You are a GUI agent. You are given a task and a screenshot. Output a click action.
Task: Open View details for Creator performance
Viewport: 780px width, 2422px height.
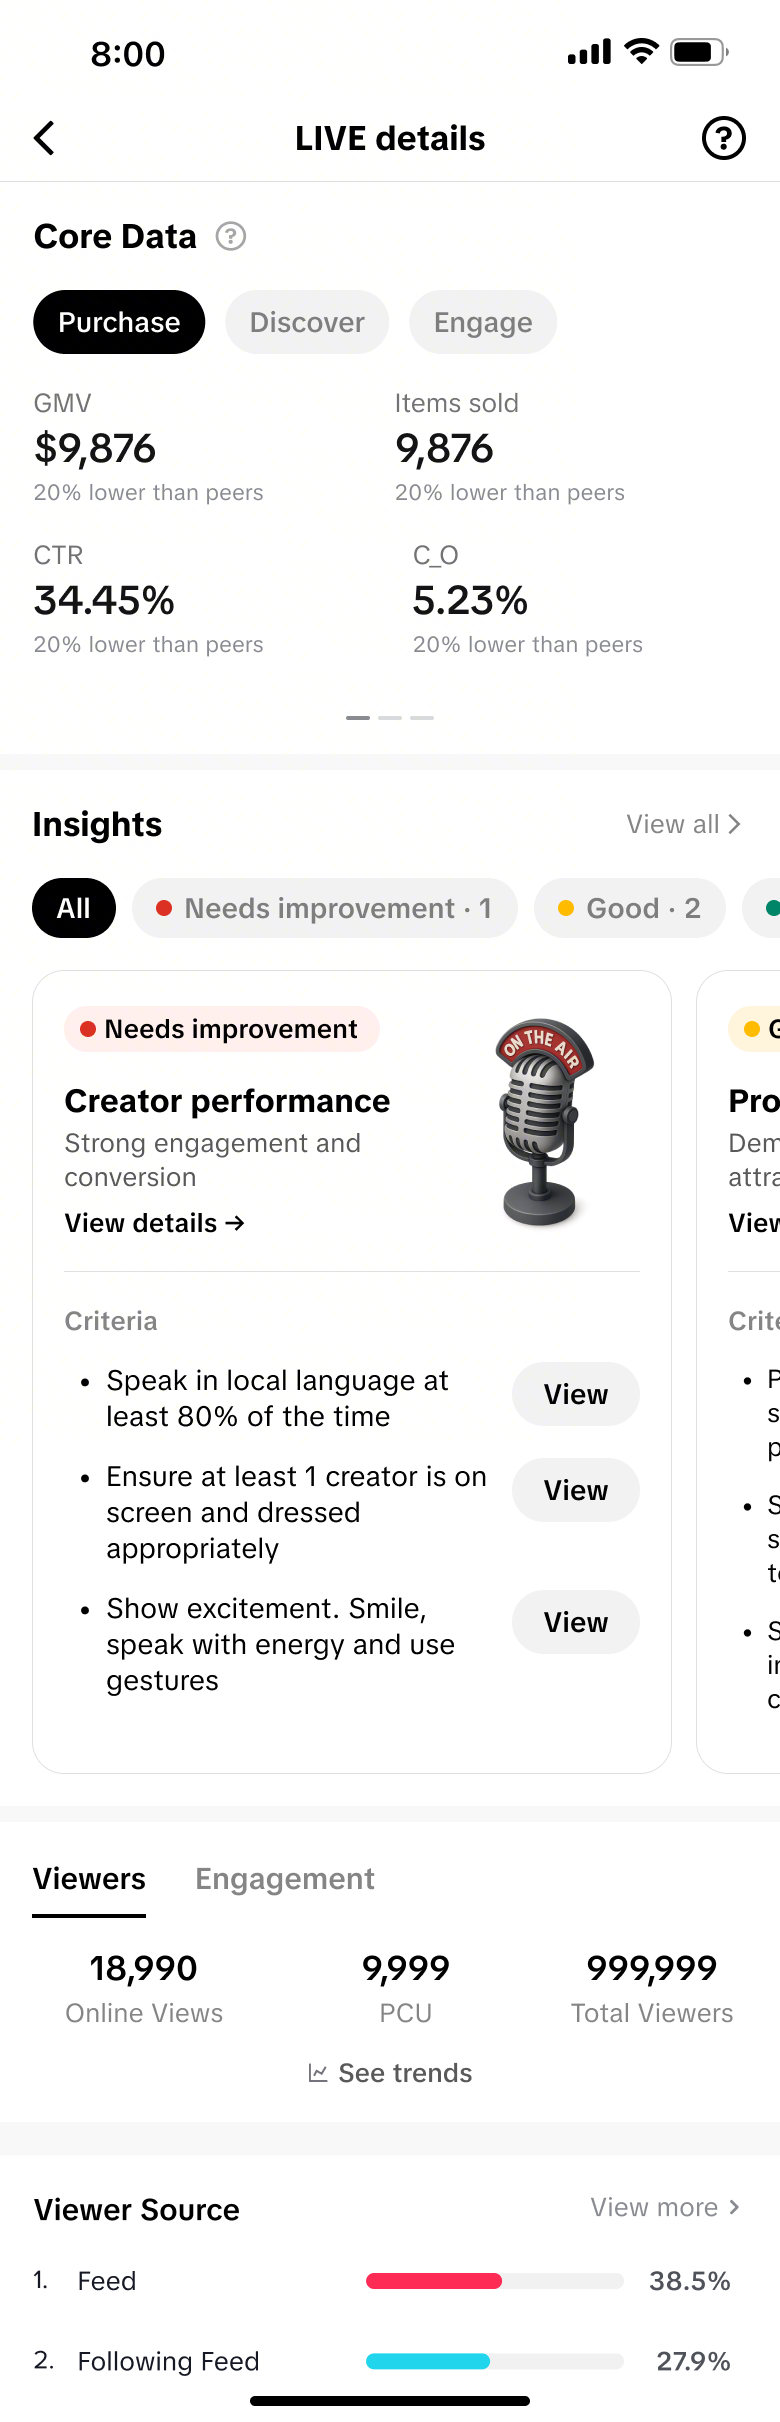[x=155, y=1223]
